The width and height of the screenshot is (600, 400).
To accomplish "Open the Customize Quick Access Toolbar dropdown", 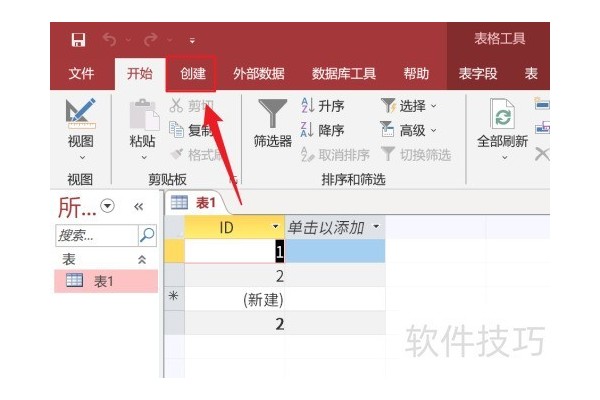I will coord(192,40).
